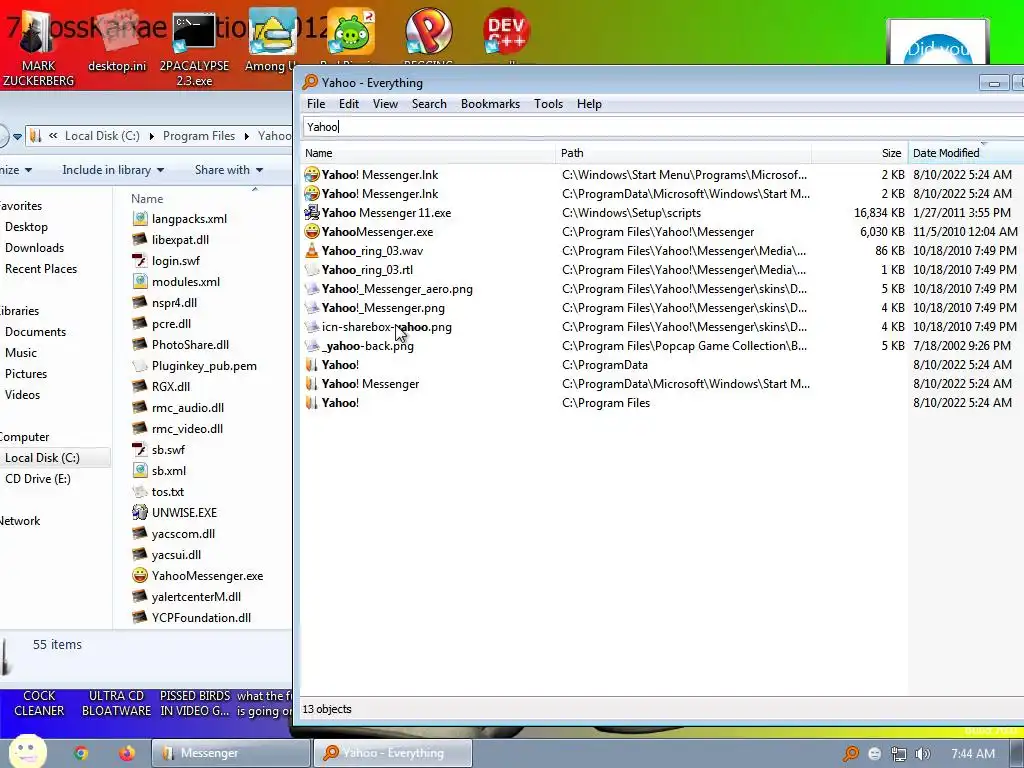1024x768 pixels.
Task: Select UNWISE.EXE uninstaller icon
Action: point(140,513)
